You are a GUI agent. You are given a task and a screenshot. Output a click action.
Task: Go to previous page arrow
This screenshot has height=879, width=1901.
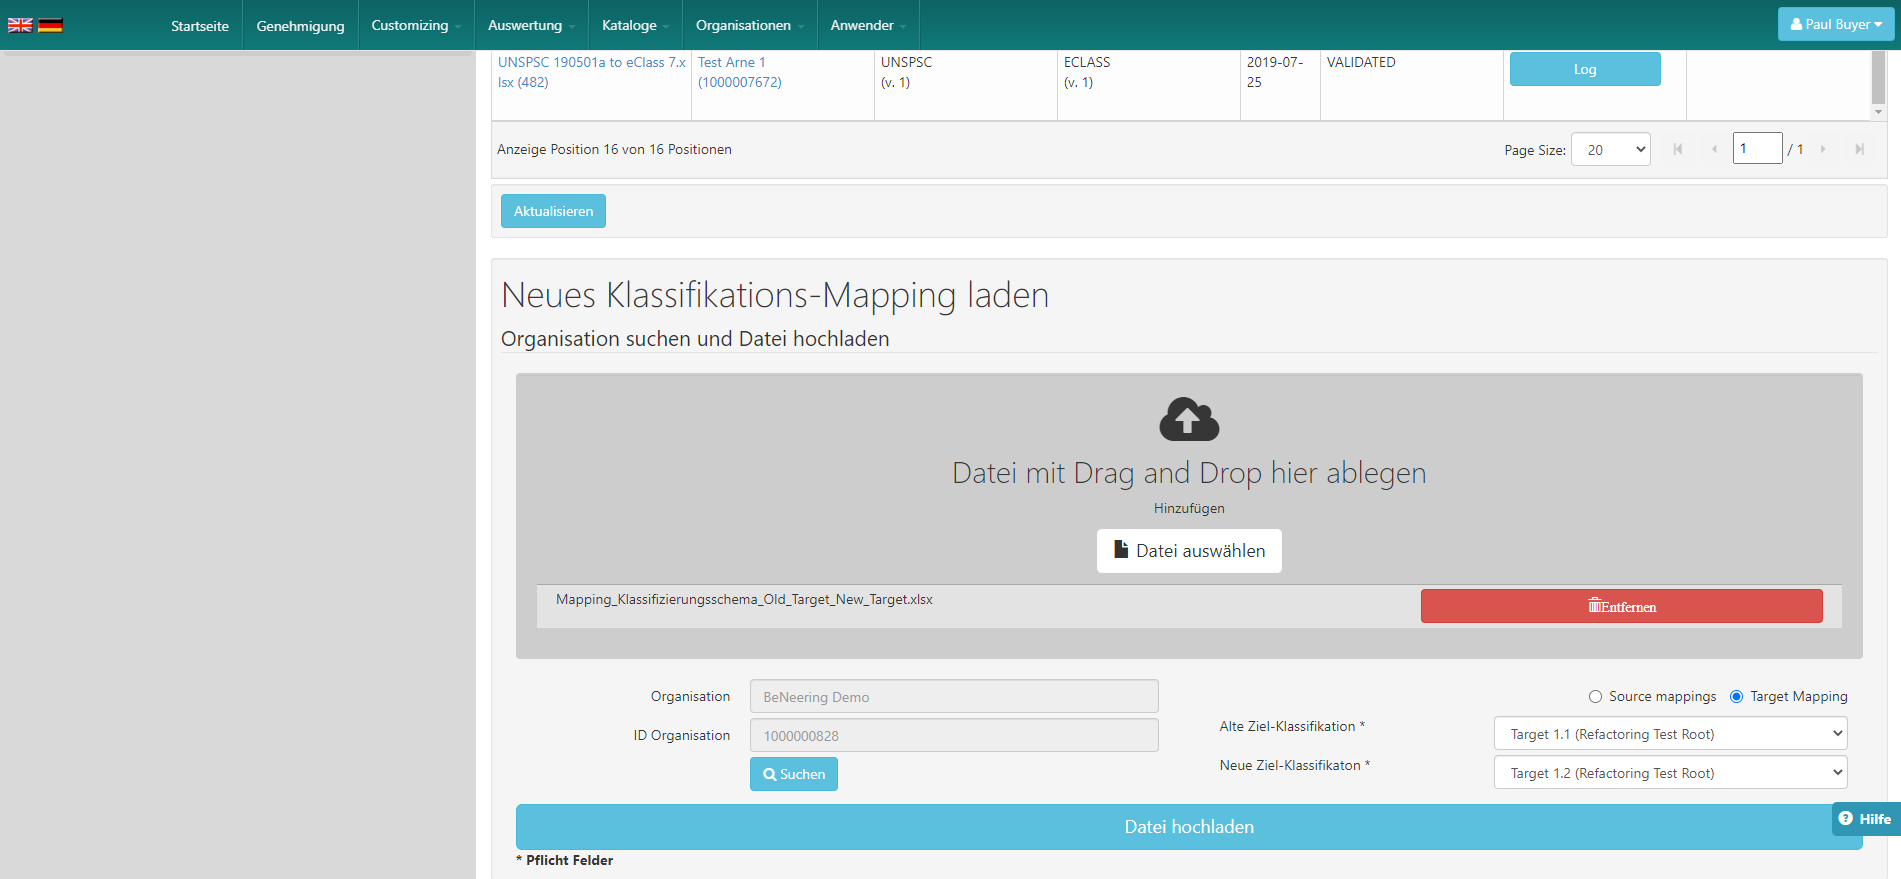1714,149
